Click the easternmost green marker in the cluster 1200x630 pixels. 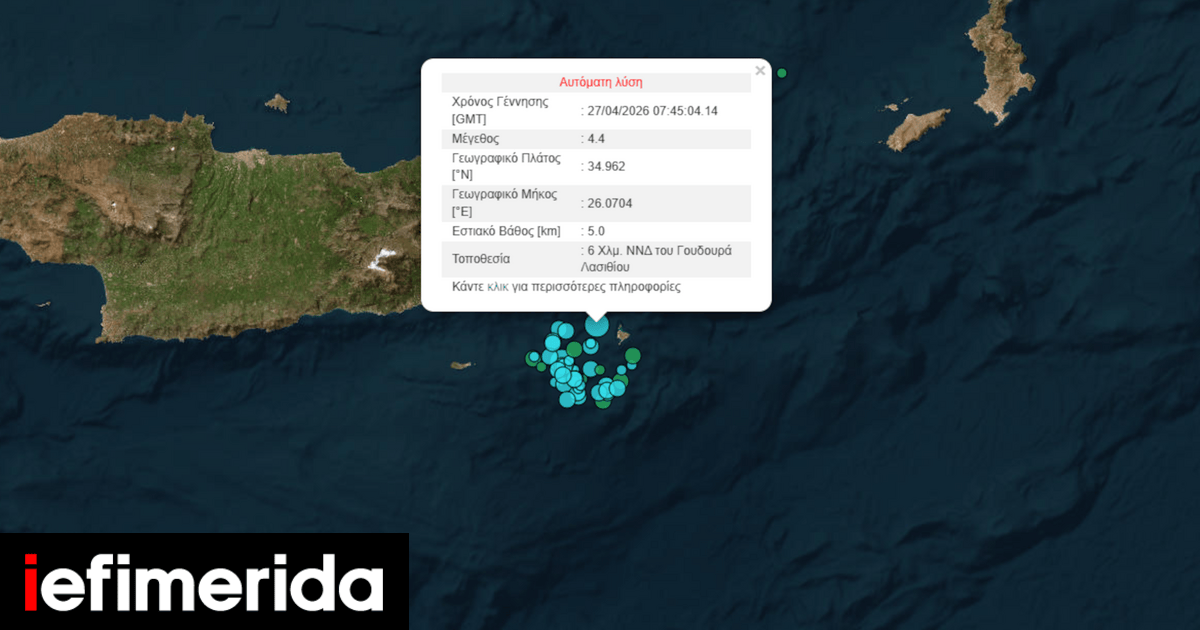pyautogui.click(x=632, y=355)
